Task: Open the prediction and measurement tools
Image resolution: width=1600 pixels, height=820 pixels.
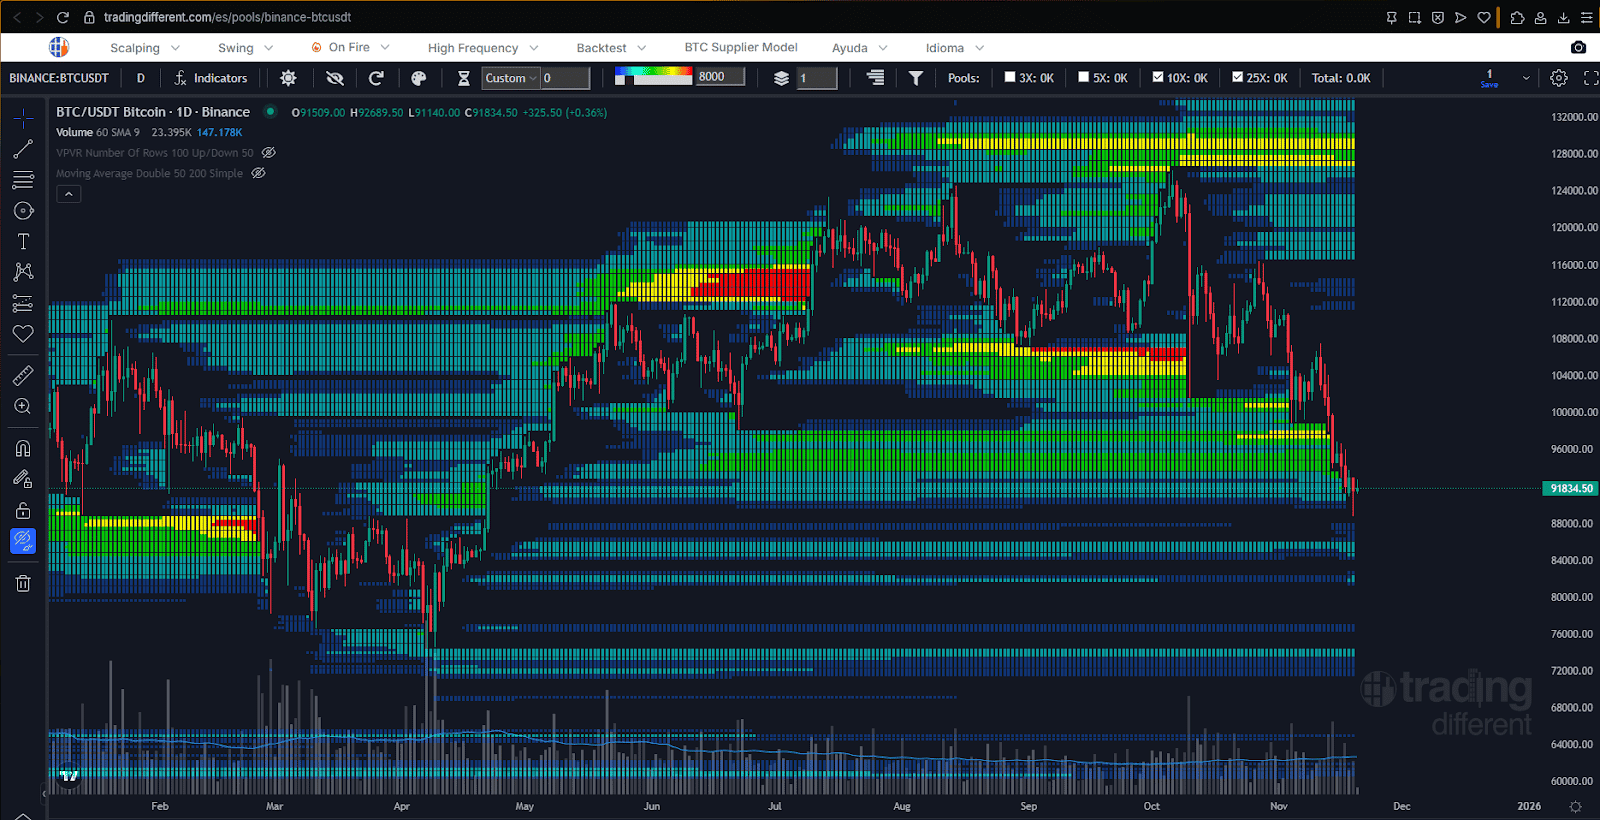Action: [23, 303]
